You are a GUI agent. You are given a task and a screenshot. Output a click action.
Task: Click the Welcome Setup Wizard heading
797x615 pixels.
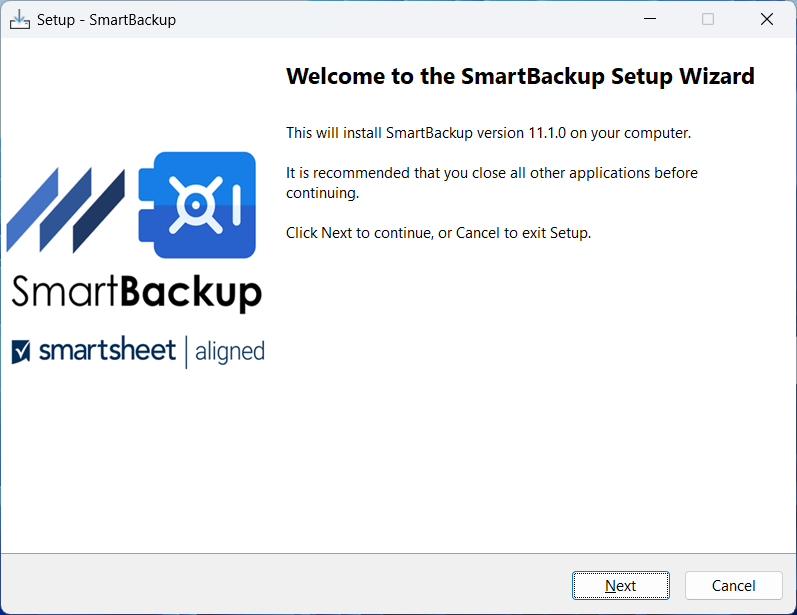pyautogui.click(x=520, y=77)
